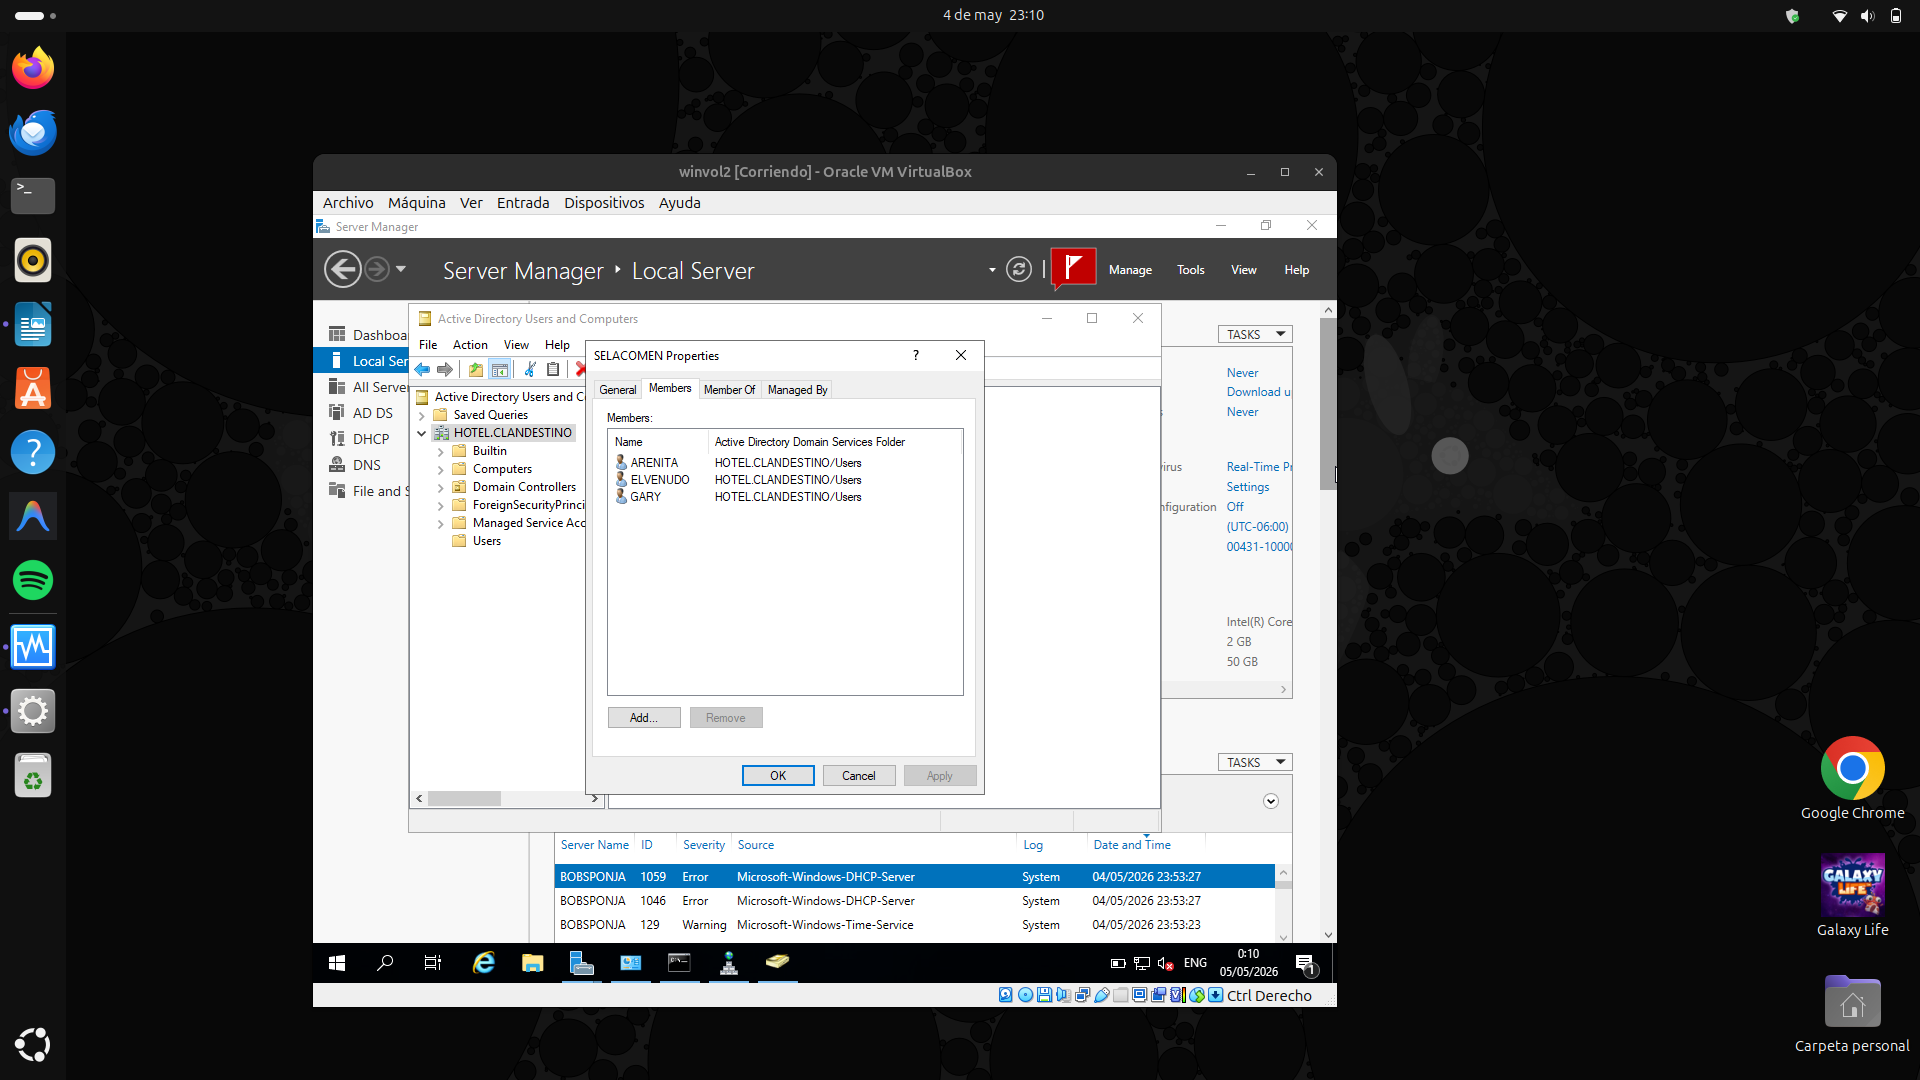Open Internet Explorer from the Windows taskbar

coord(484,962)
